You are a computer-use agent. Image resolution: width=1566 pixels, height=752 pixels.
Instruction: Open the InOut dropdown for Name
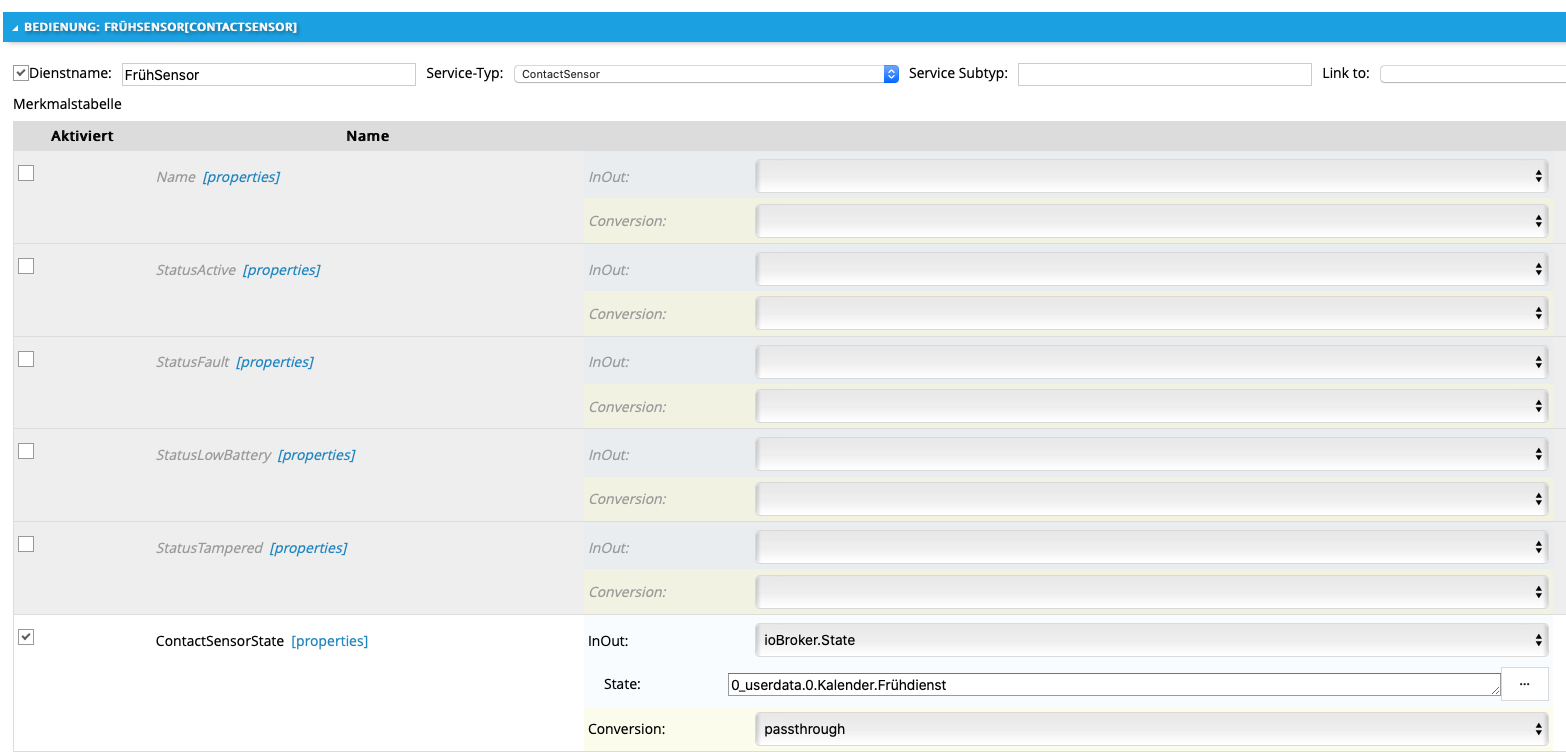click(x=1151, y=176)
